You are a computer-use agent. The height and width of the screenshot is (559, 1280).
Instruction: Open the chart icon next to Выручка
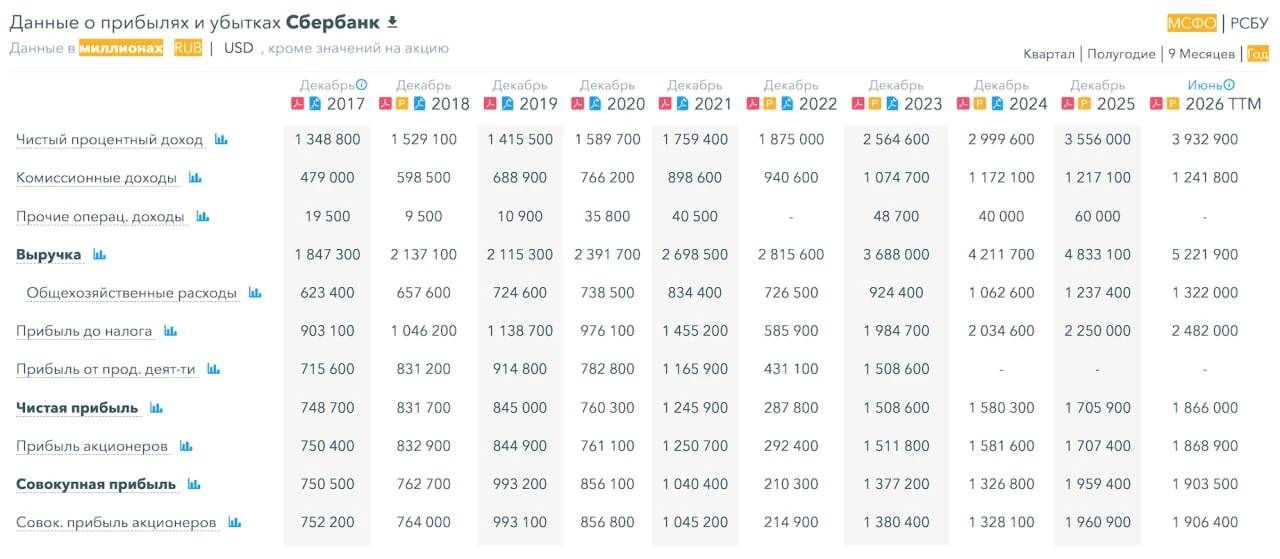click(99, 255)
